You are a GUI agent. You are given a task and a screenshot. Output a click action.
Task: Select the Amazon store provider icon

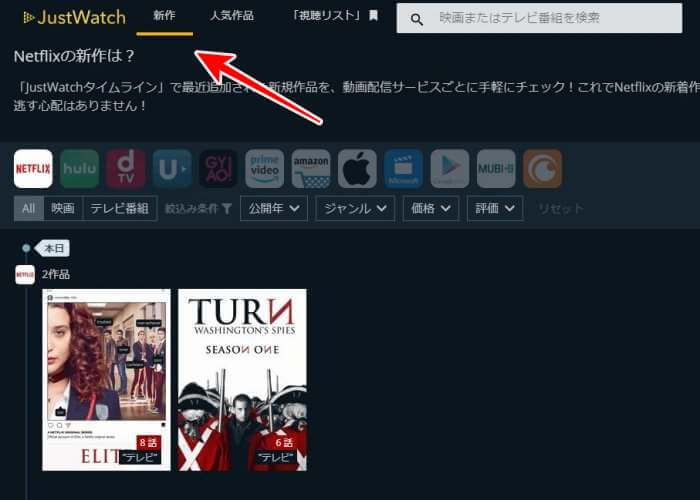[311, 169]
